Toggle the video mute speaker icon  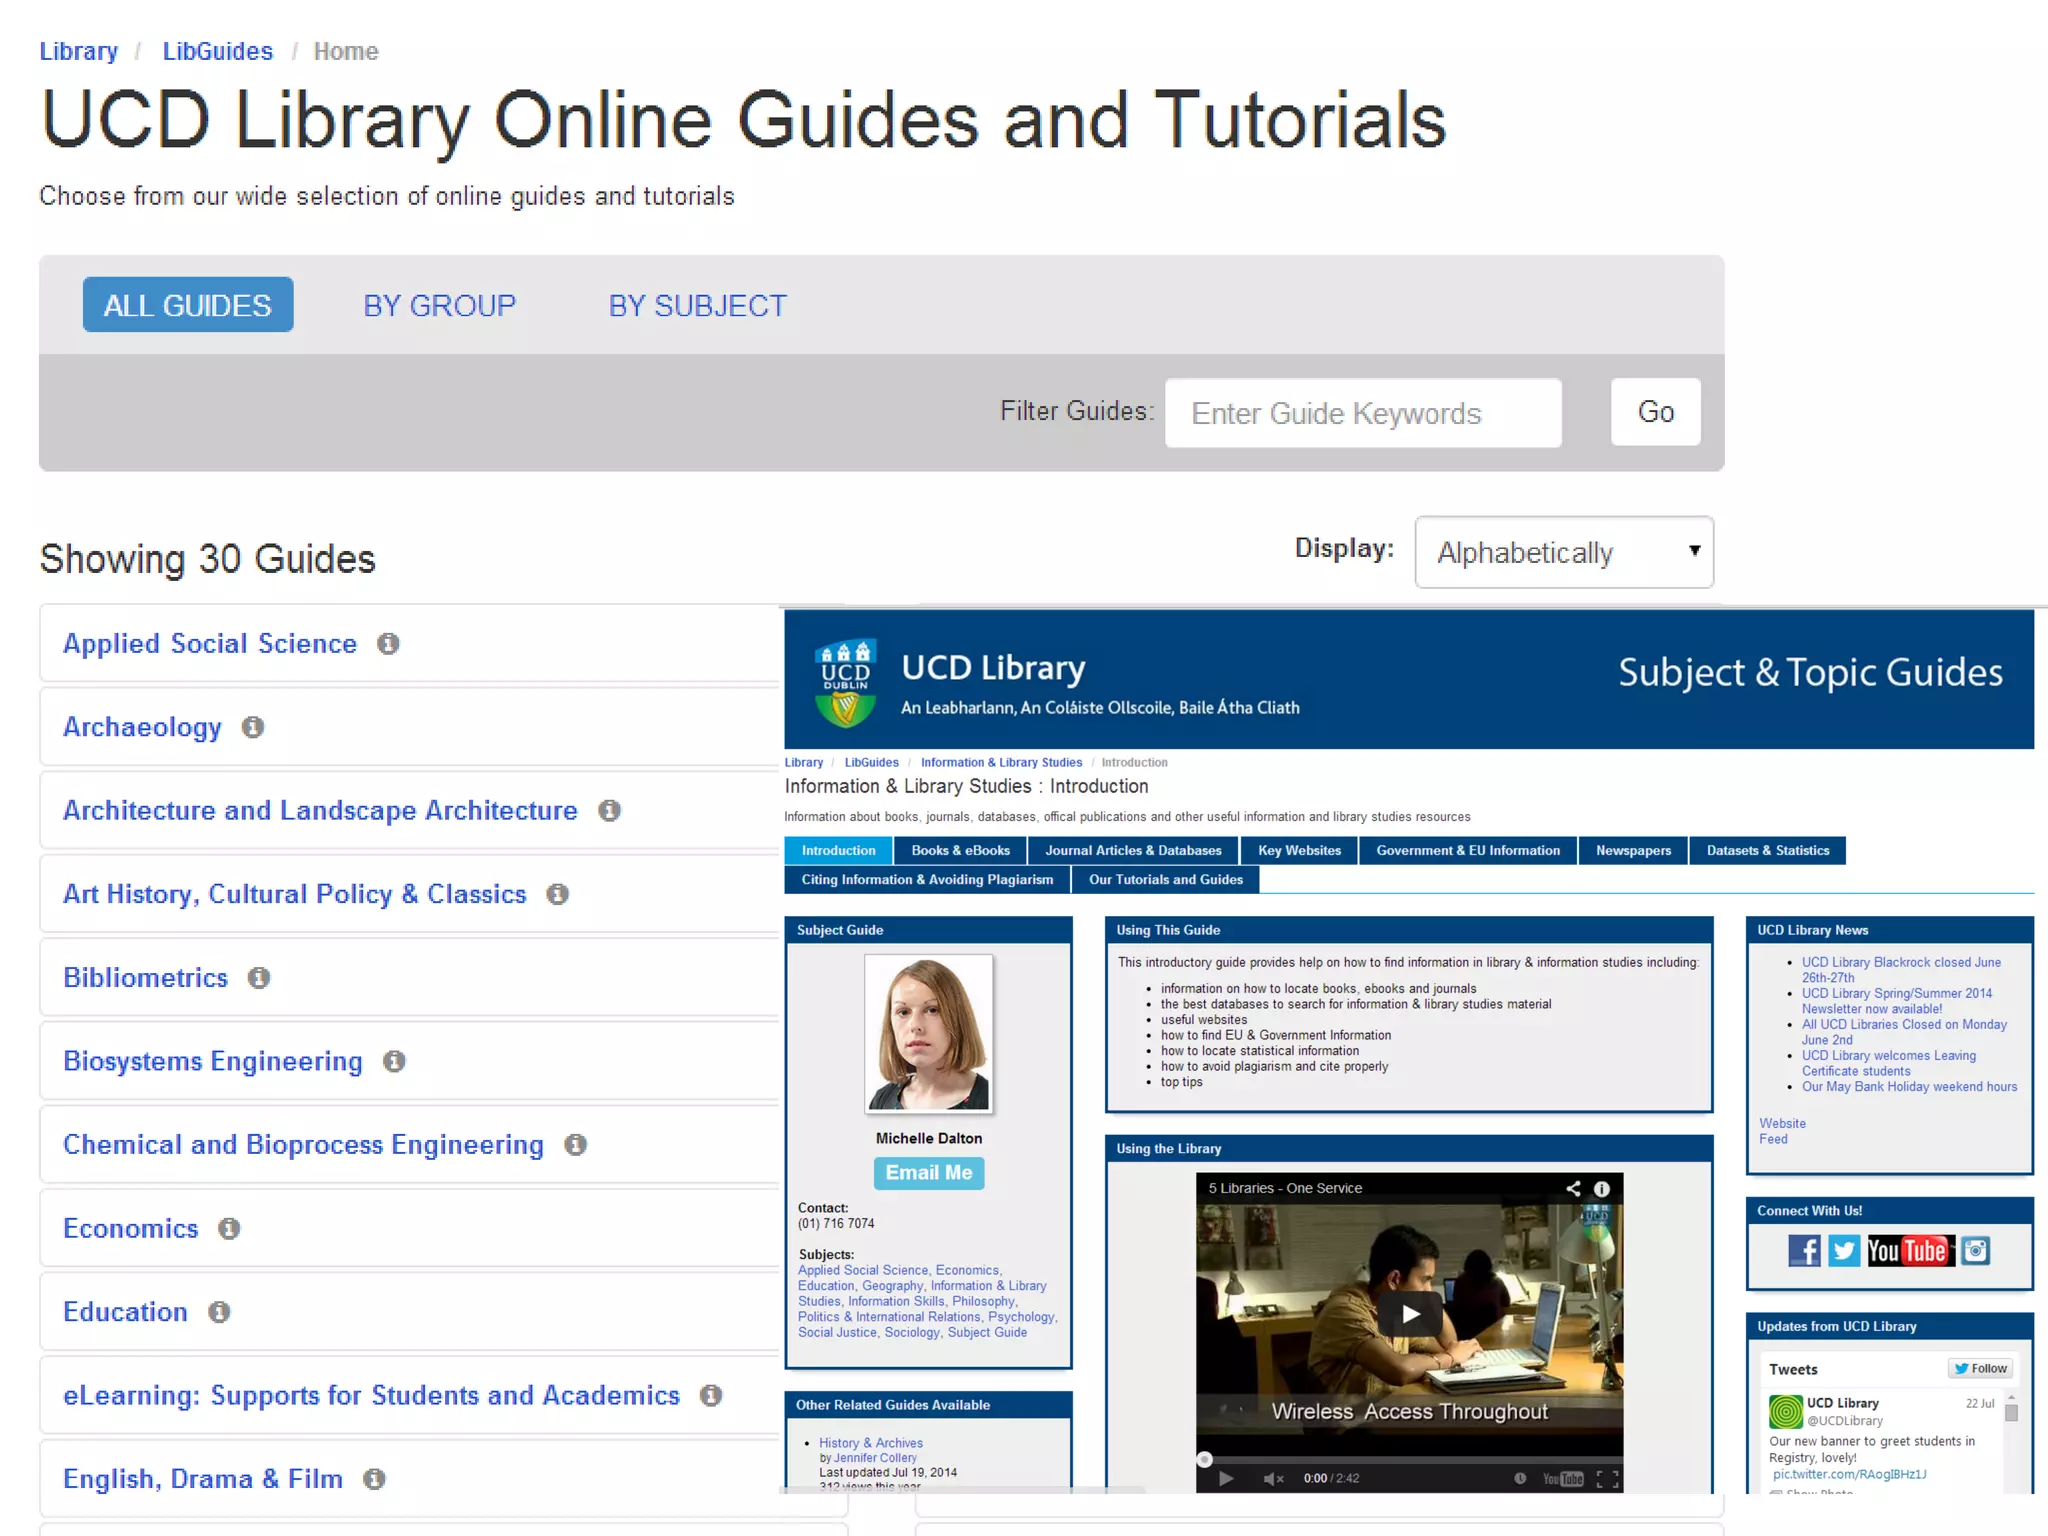tap(1273, 1479)
